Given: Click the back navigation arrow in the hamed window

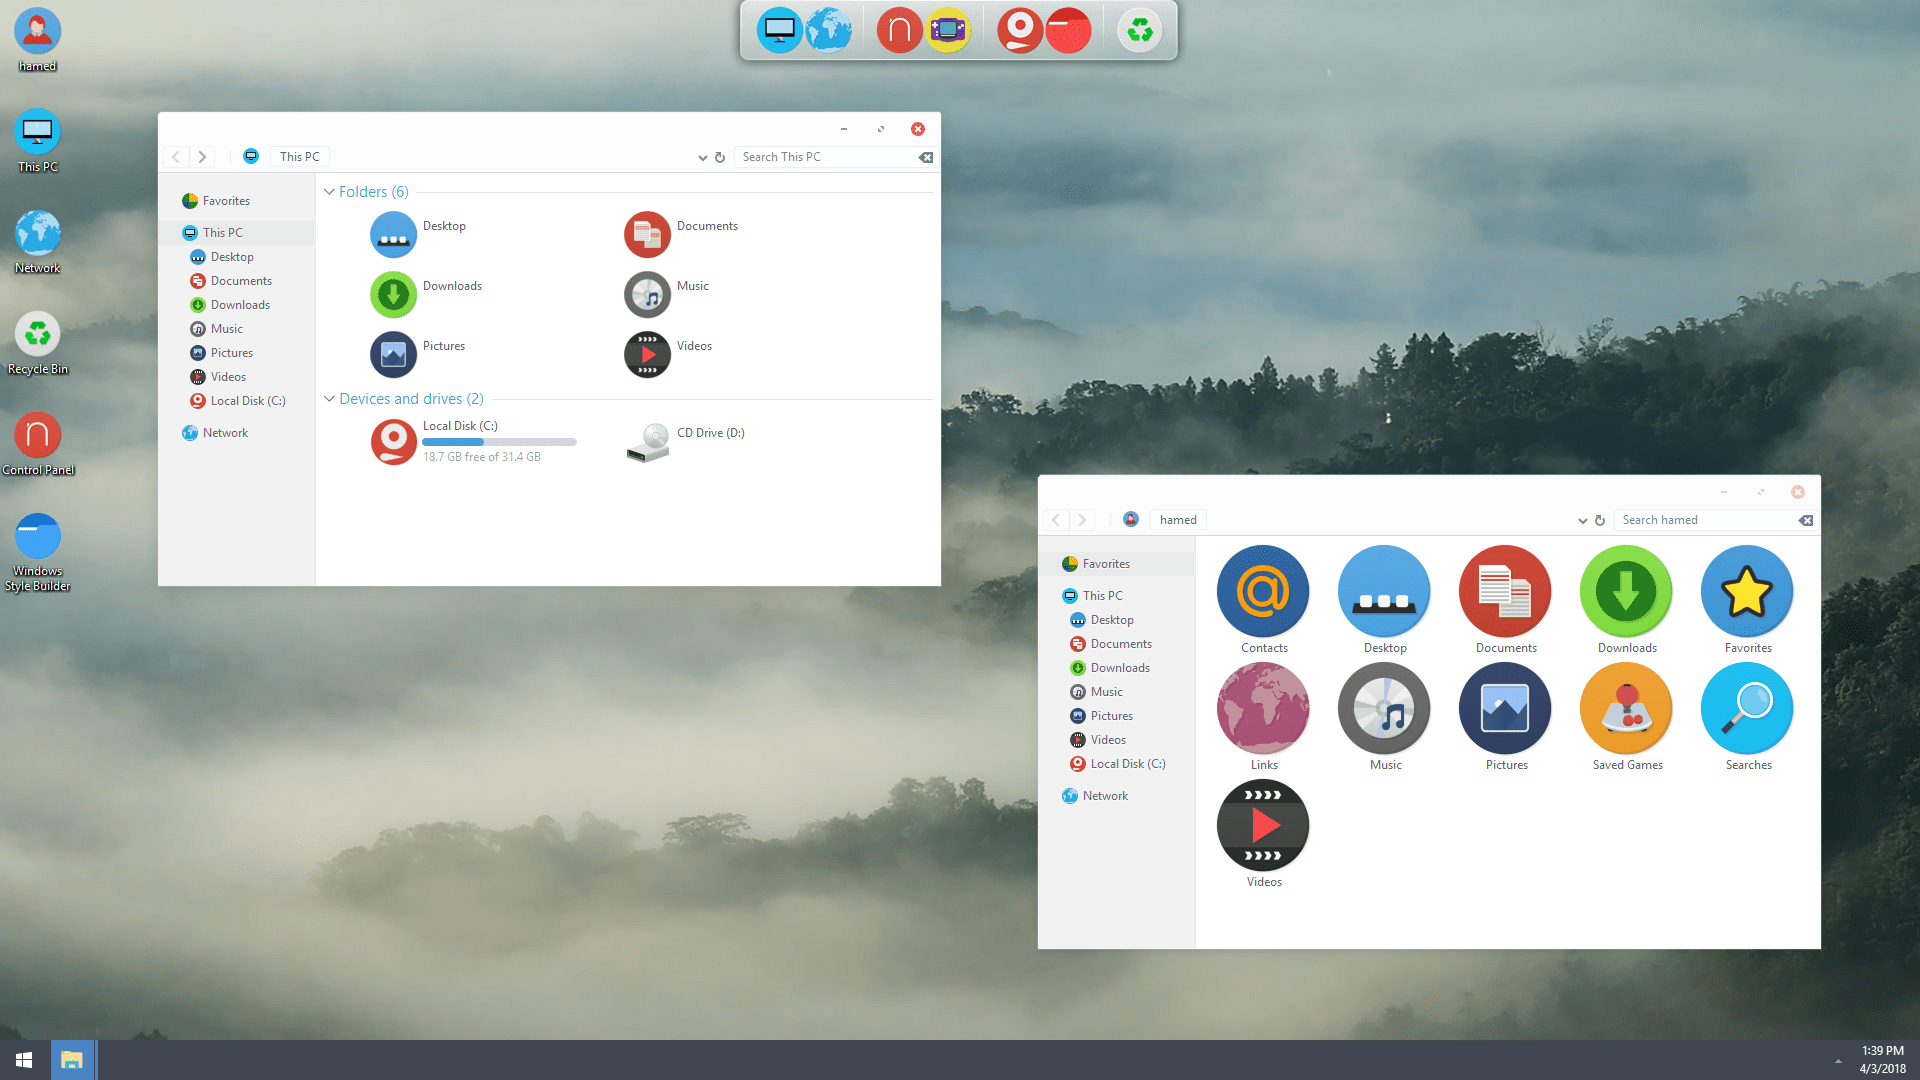Looking at the screenshot, I should [1056, 519].
